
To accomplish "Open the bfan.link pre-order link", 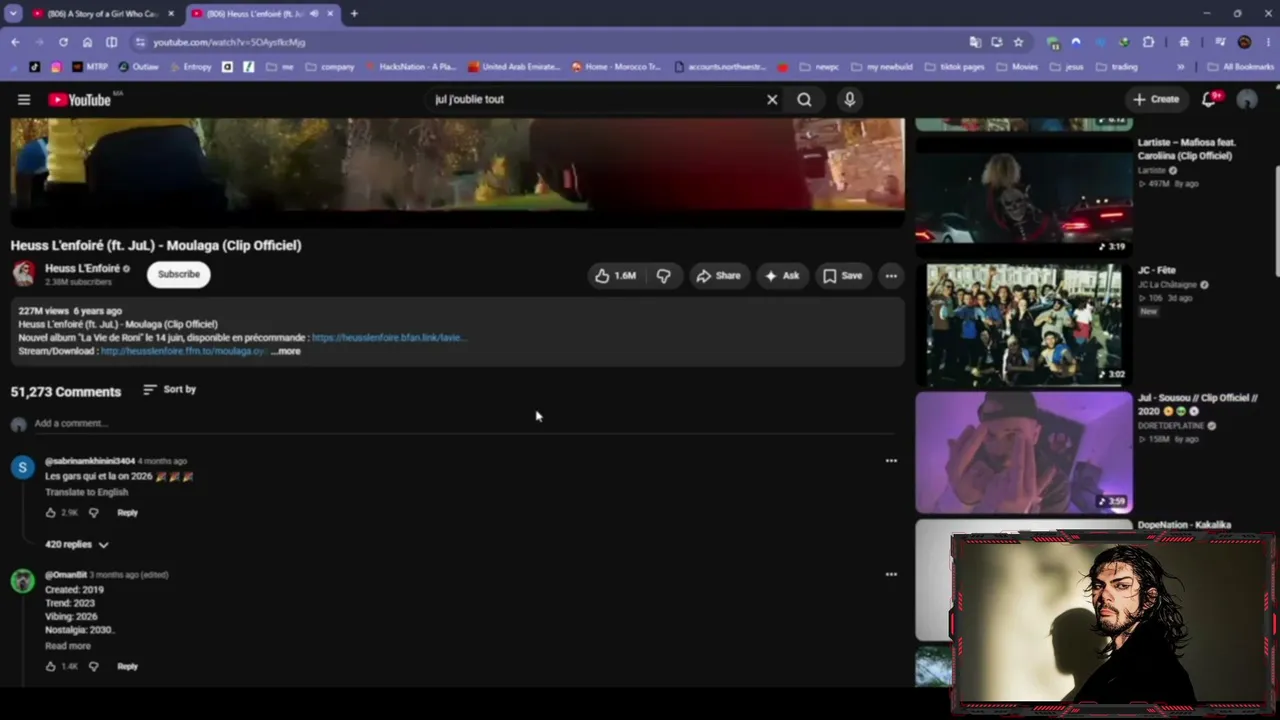I will [x=389, y=338].
